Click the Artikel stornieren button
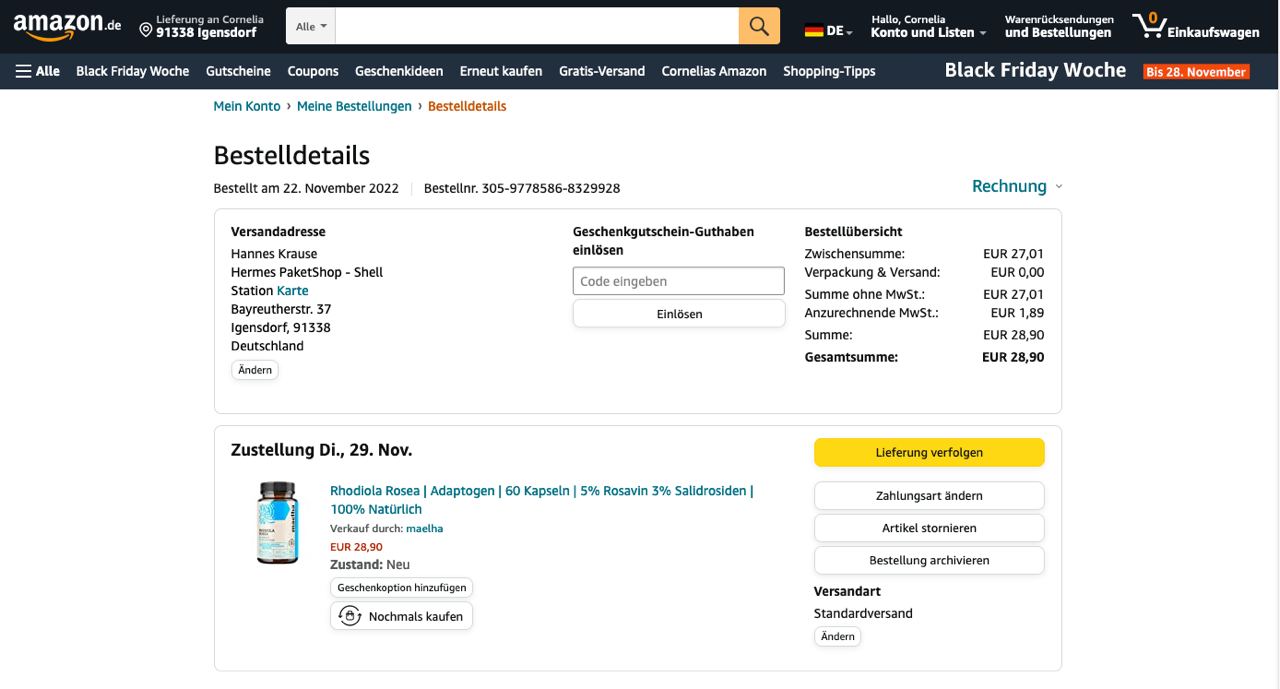Screen dimensions: 1280x689 click(928, 528)
